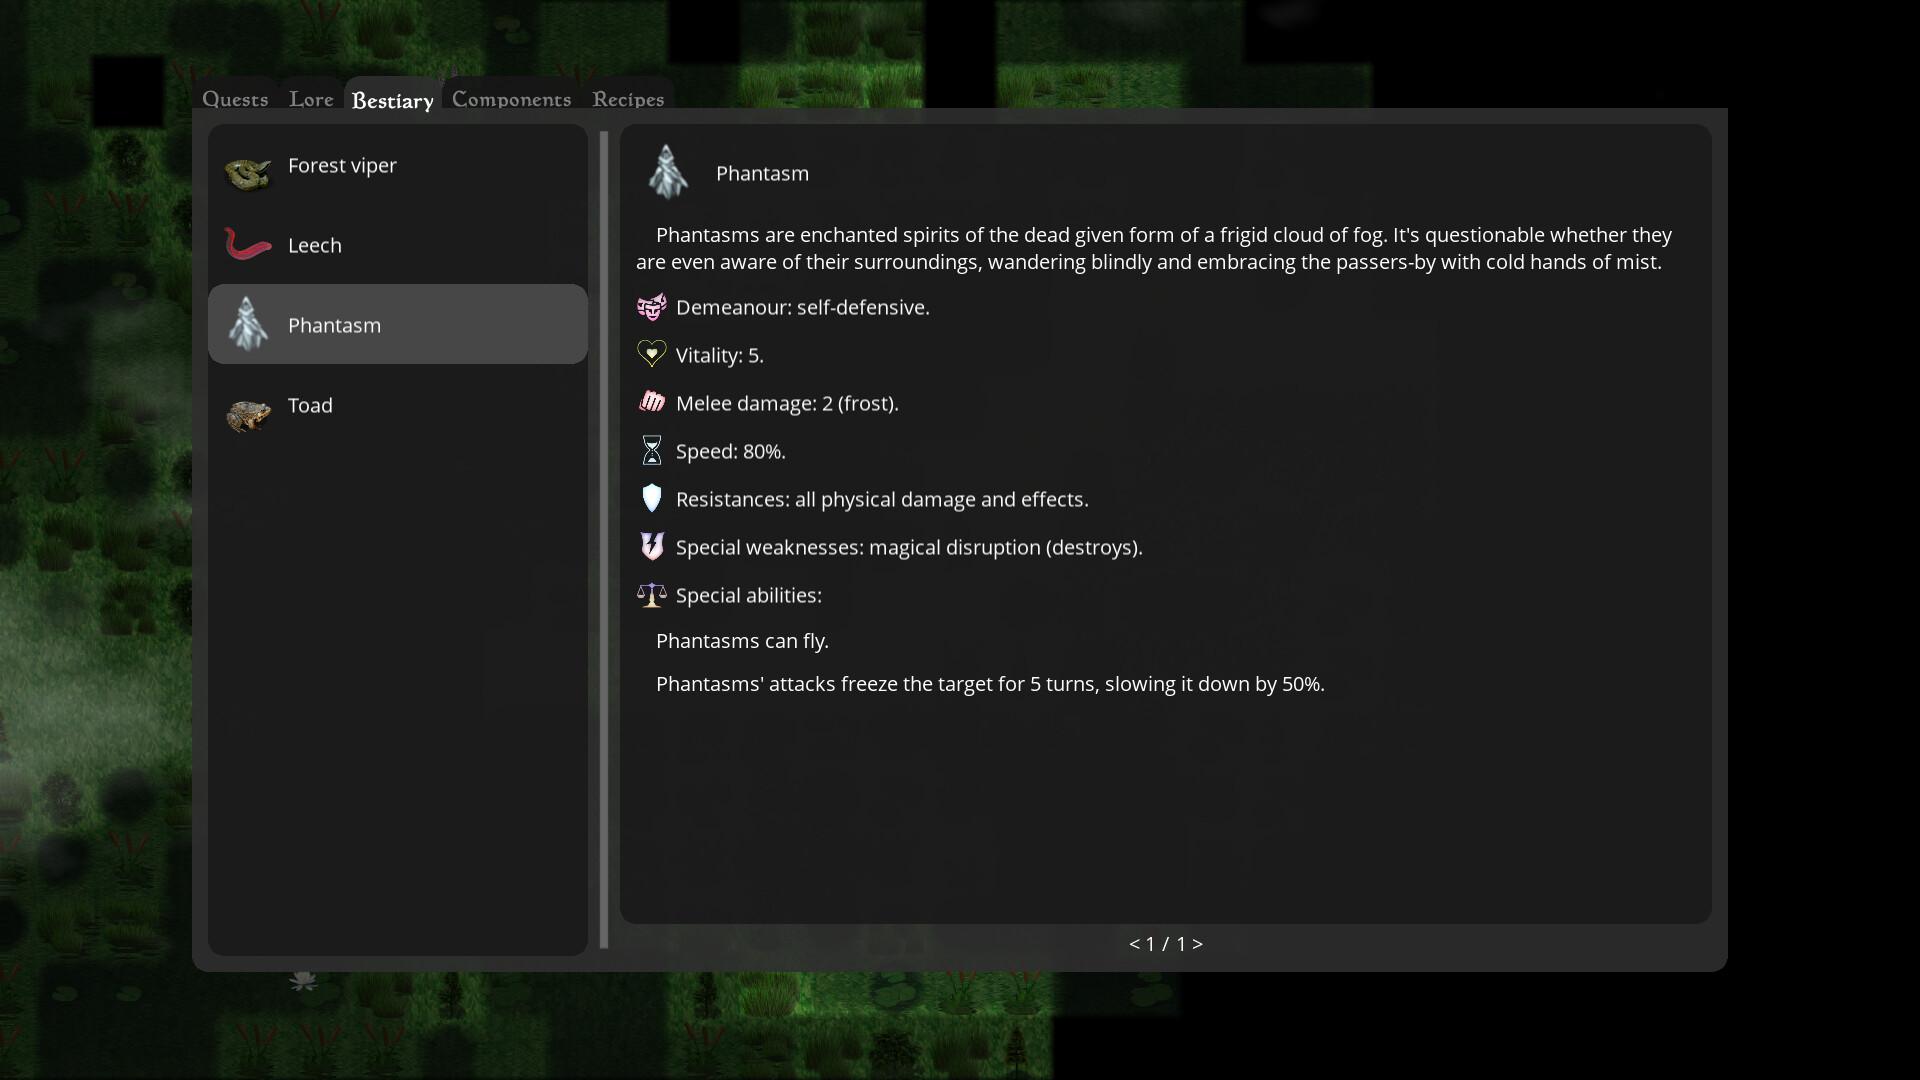Click the demeanour face icon
1920x1080 pixels.
coord(651,307)
